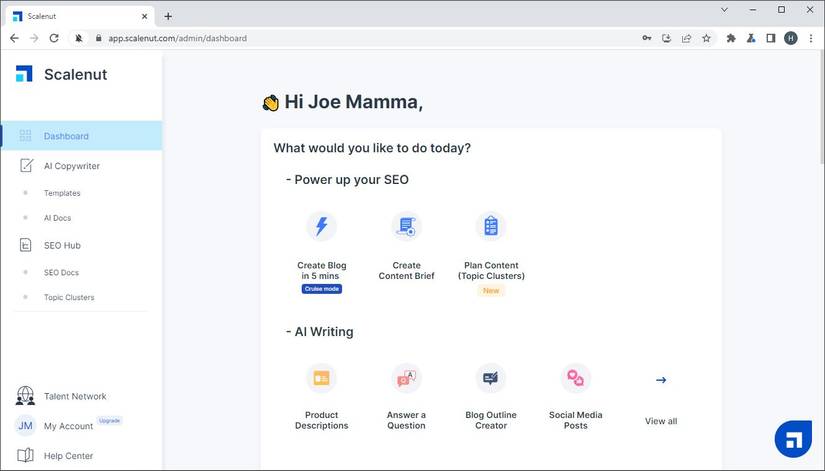Click the Plan Content clipboard icon
Screen dimensions: 825x471
(x=491, y=226)
